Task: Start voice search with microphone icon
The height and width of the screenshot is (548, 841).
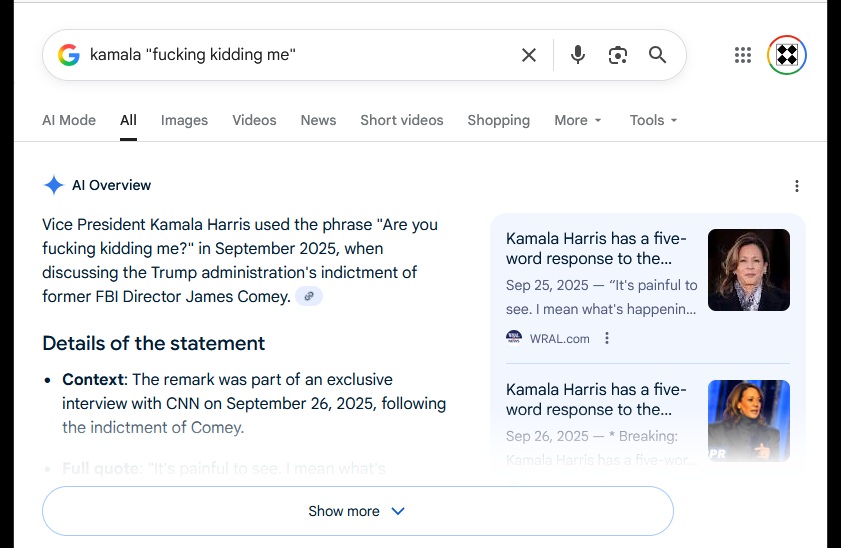Action: pyautogui.click(x=577, y=55)
